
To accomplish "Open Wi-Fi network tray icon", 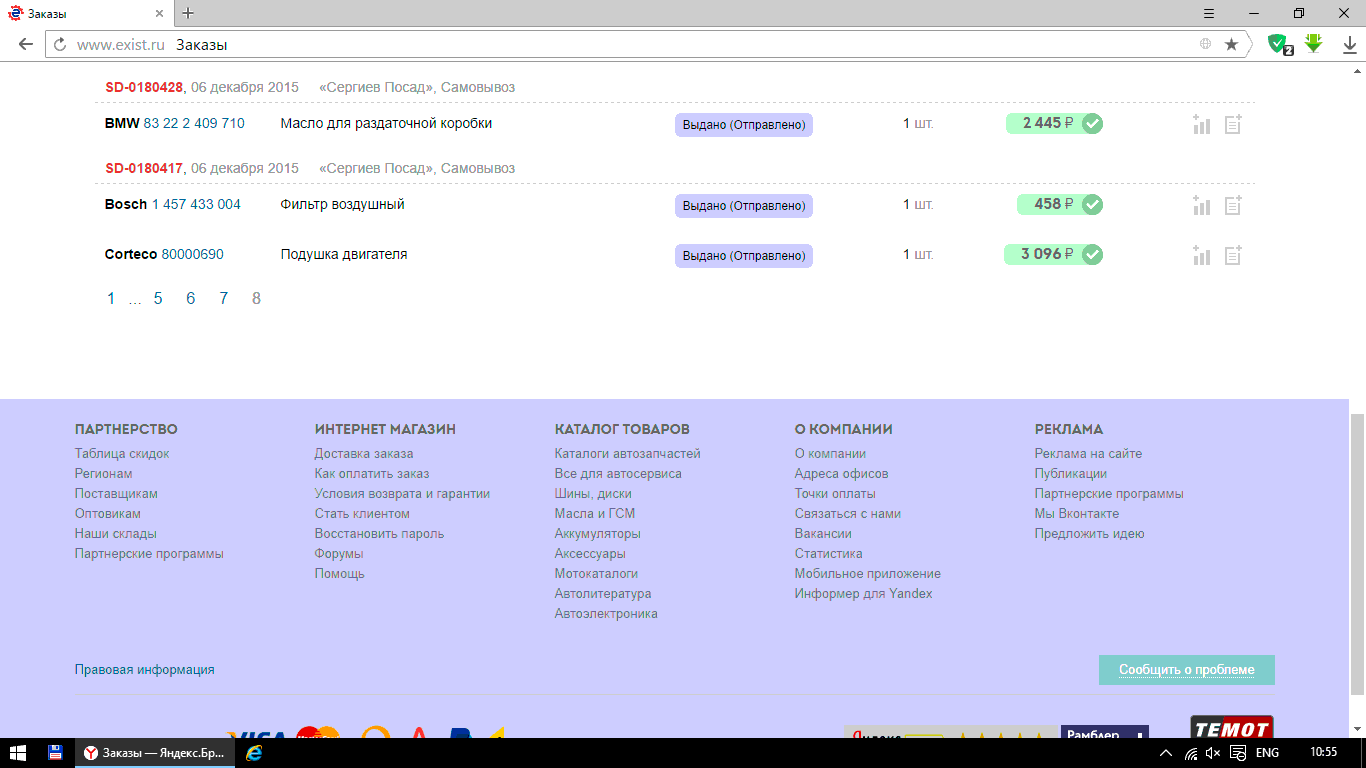I will pyautogui.click(x=1190, y=753).
